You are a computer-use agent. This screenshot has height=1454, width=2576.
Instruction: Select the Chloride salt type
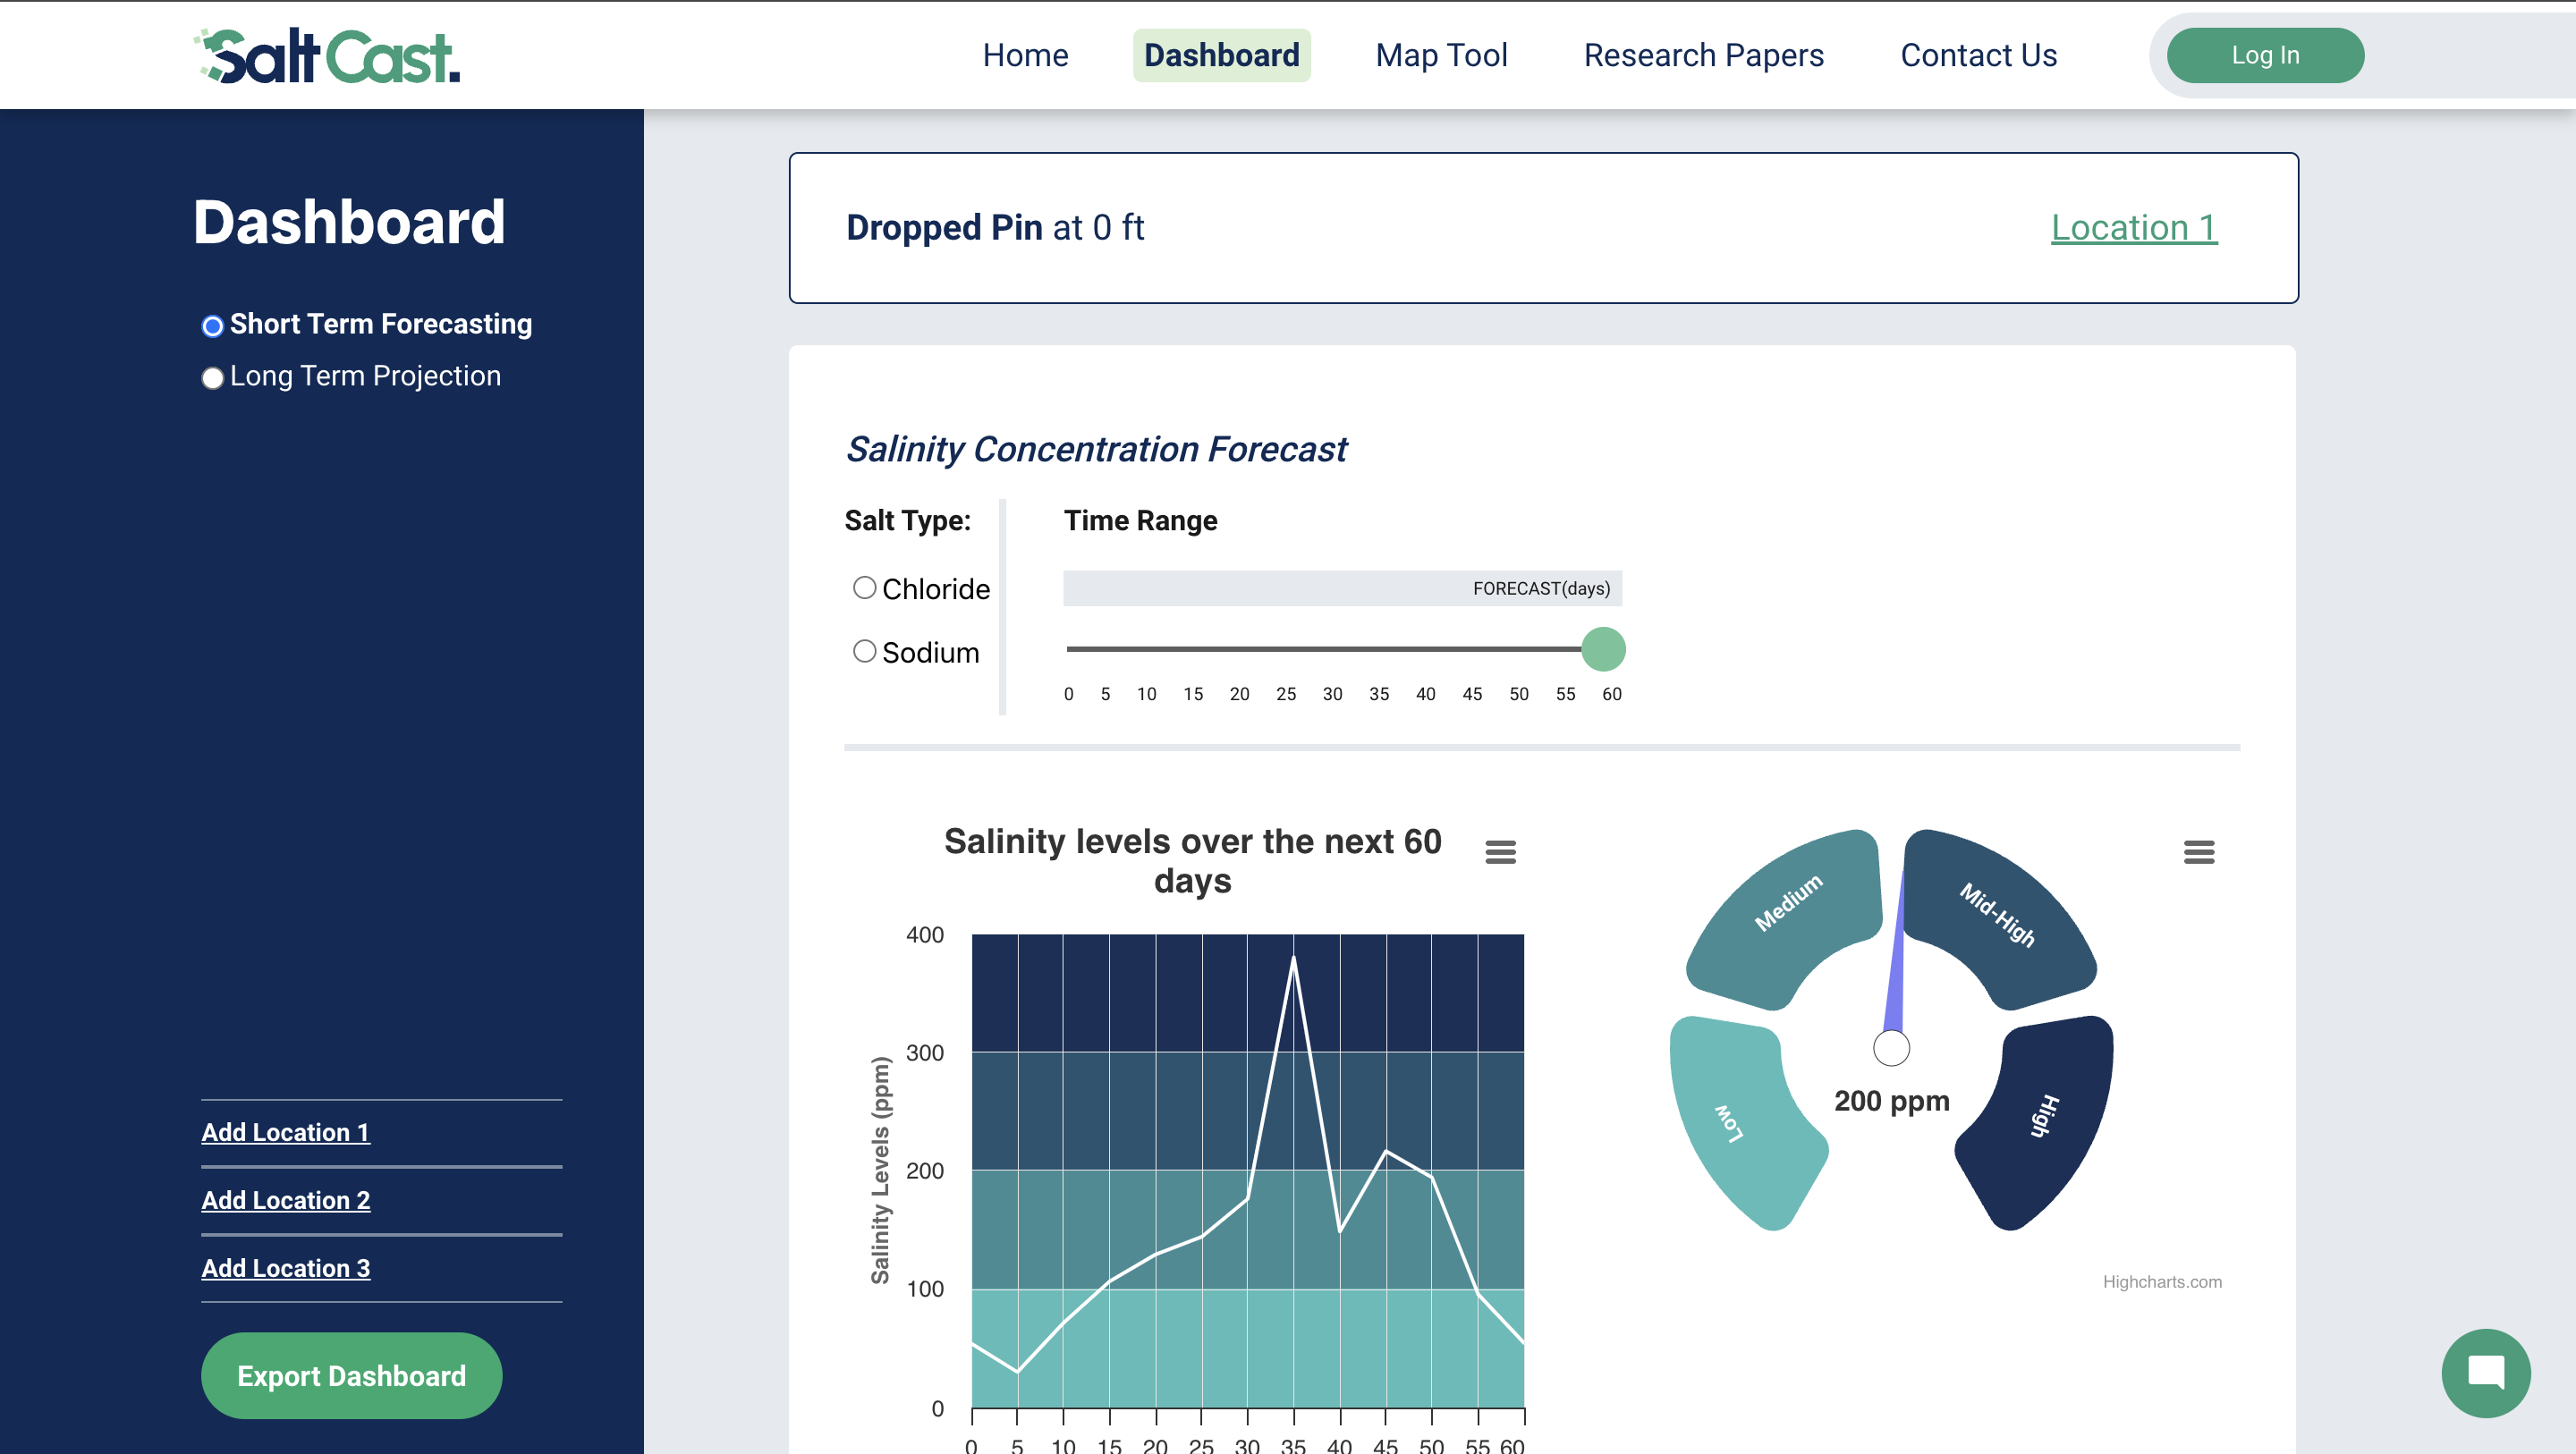coord(864,588)
